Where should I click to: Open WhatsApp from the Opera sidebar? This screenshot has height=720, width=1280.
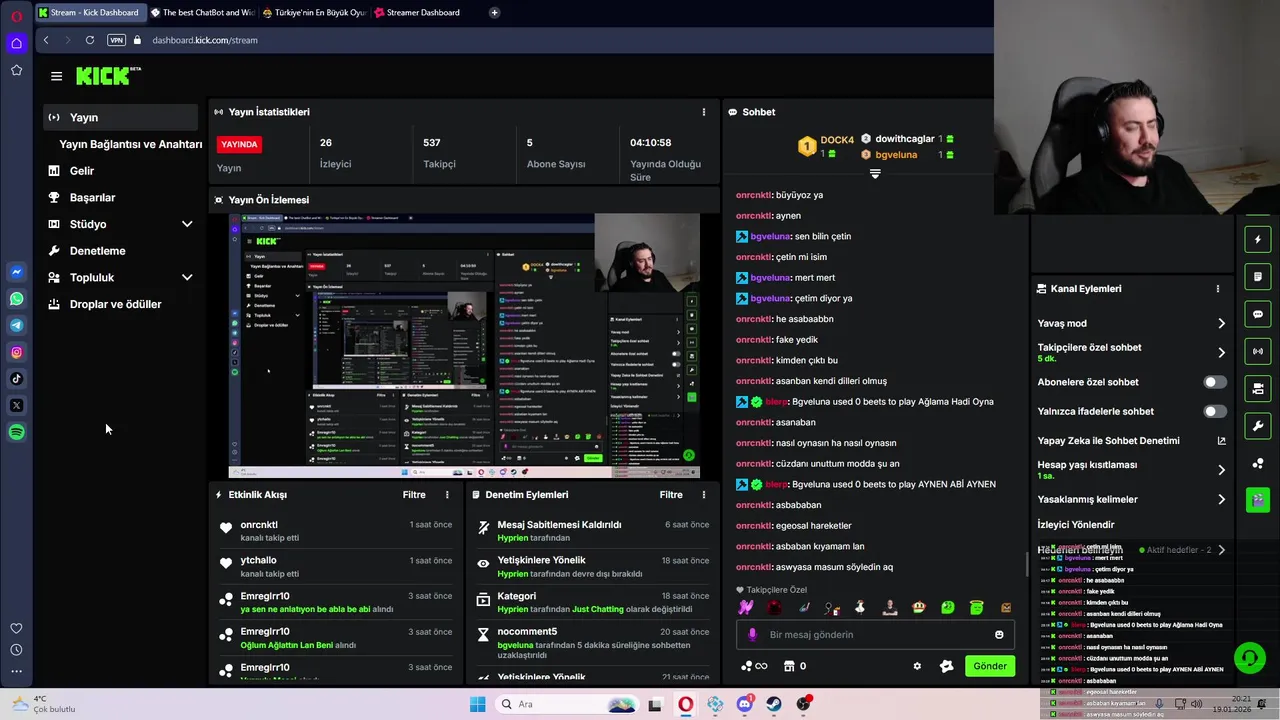pyautogui.click(x=16, y=299)
